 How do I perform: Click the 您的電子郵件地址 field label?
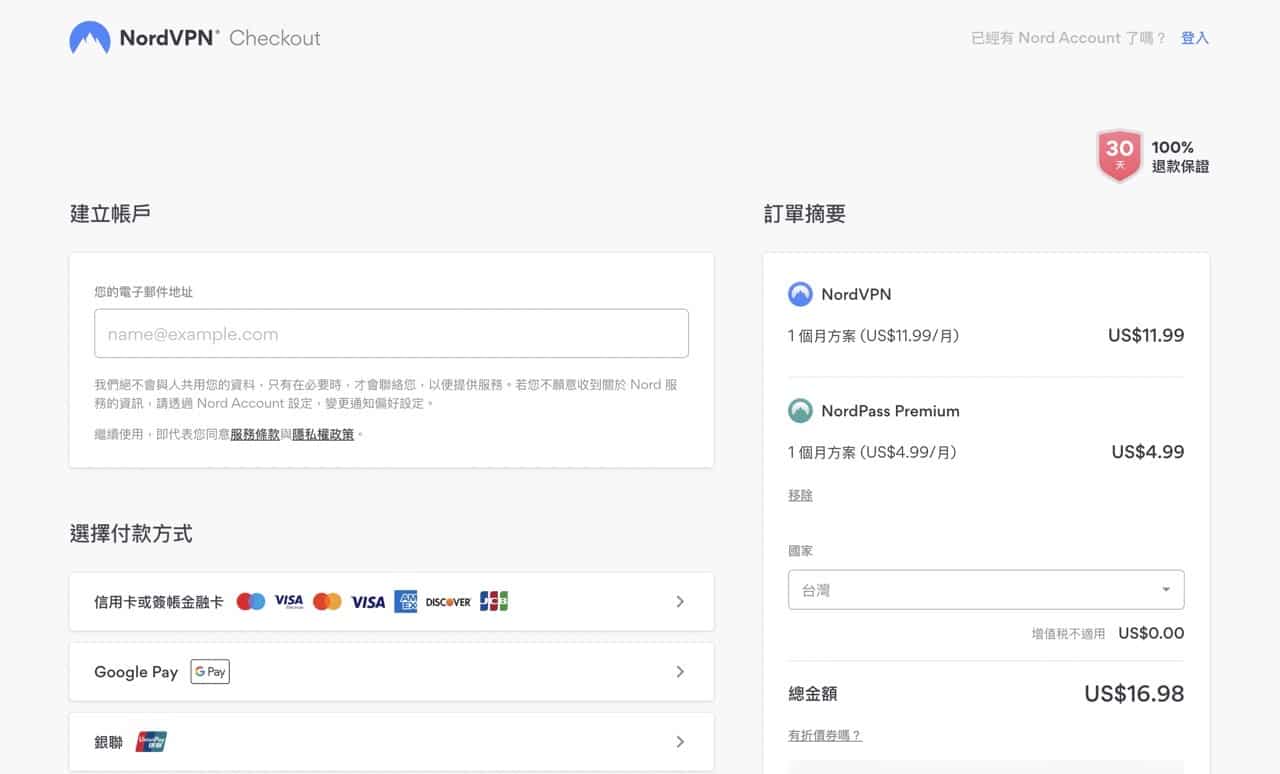pos(143,292)
